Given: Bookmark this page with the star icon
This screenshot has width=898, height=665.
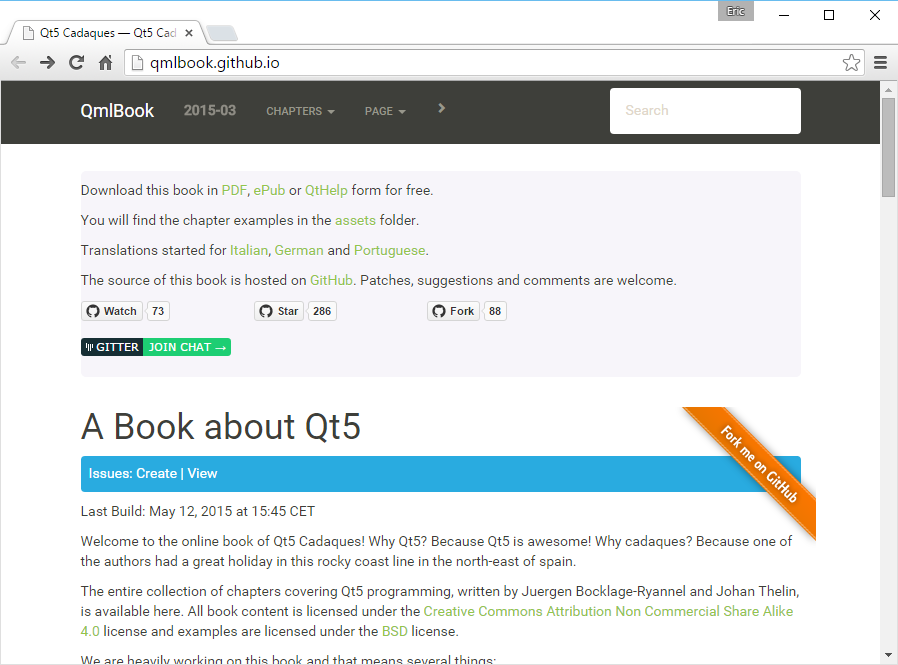Looking at the screenshot, I should pyautogui.click(x=851, y=62).
